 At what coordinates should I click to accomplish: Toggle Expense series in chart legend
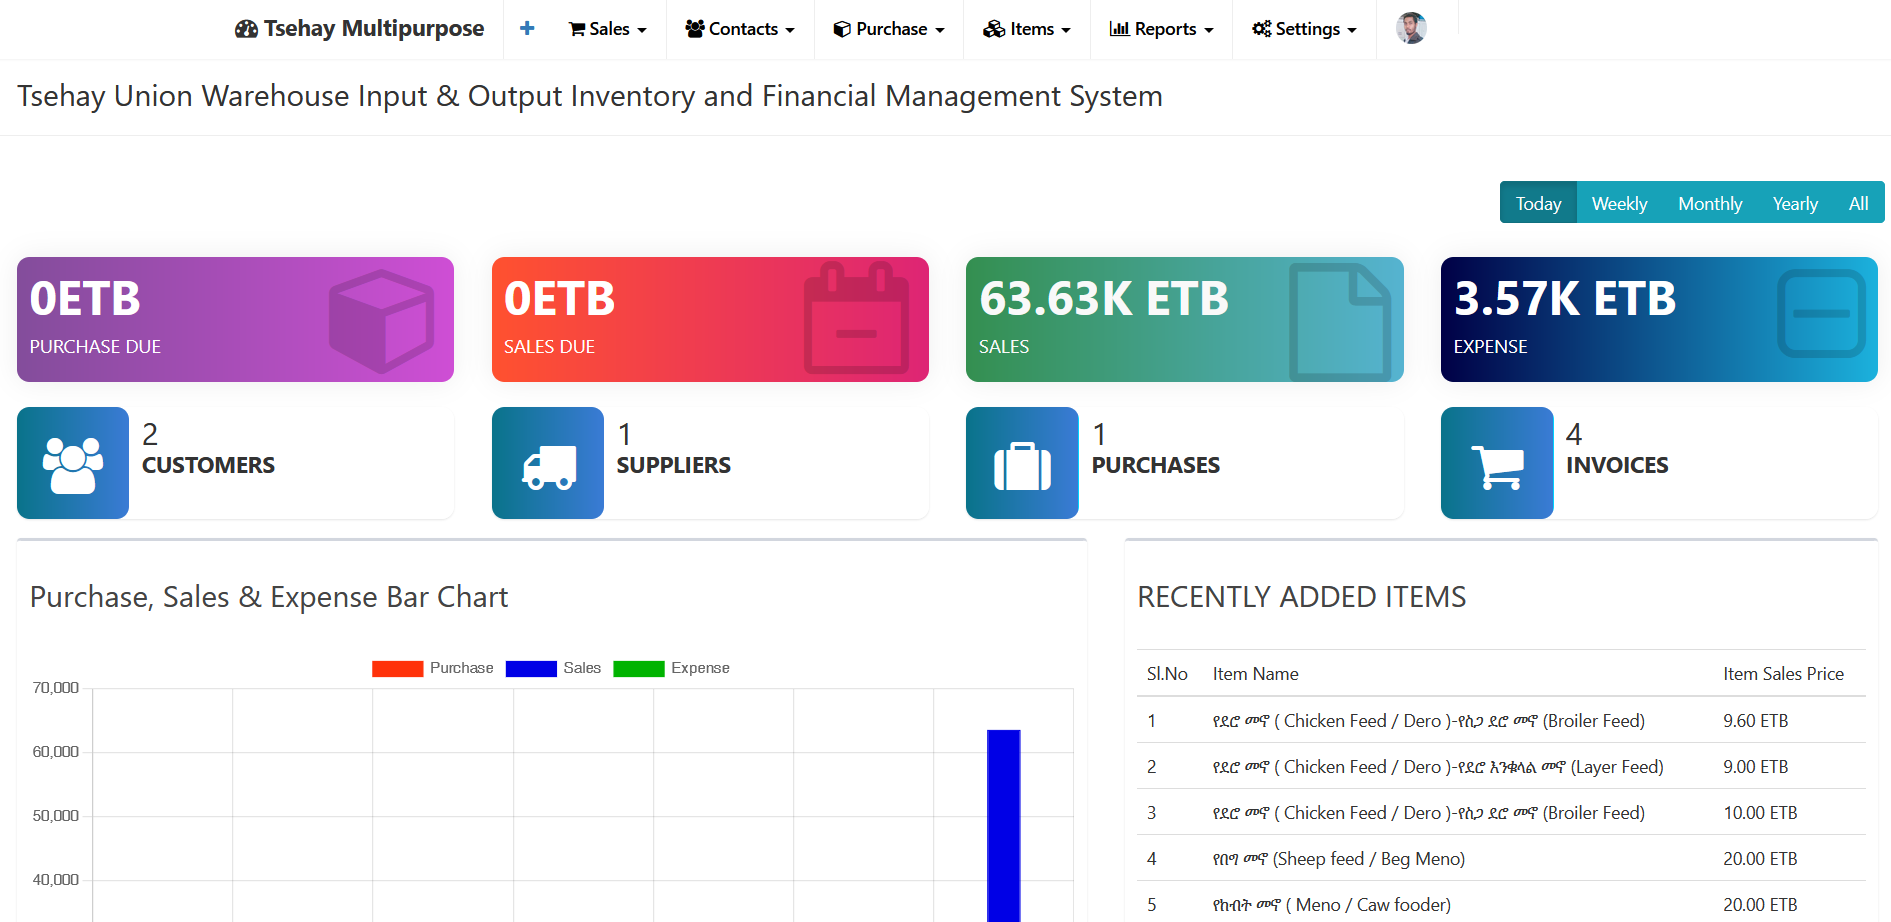671,668
